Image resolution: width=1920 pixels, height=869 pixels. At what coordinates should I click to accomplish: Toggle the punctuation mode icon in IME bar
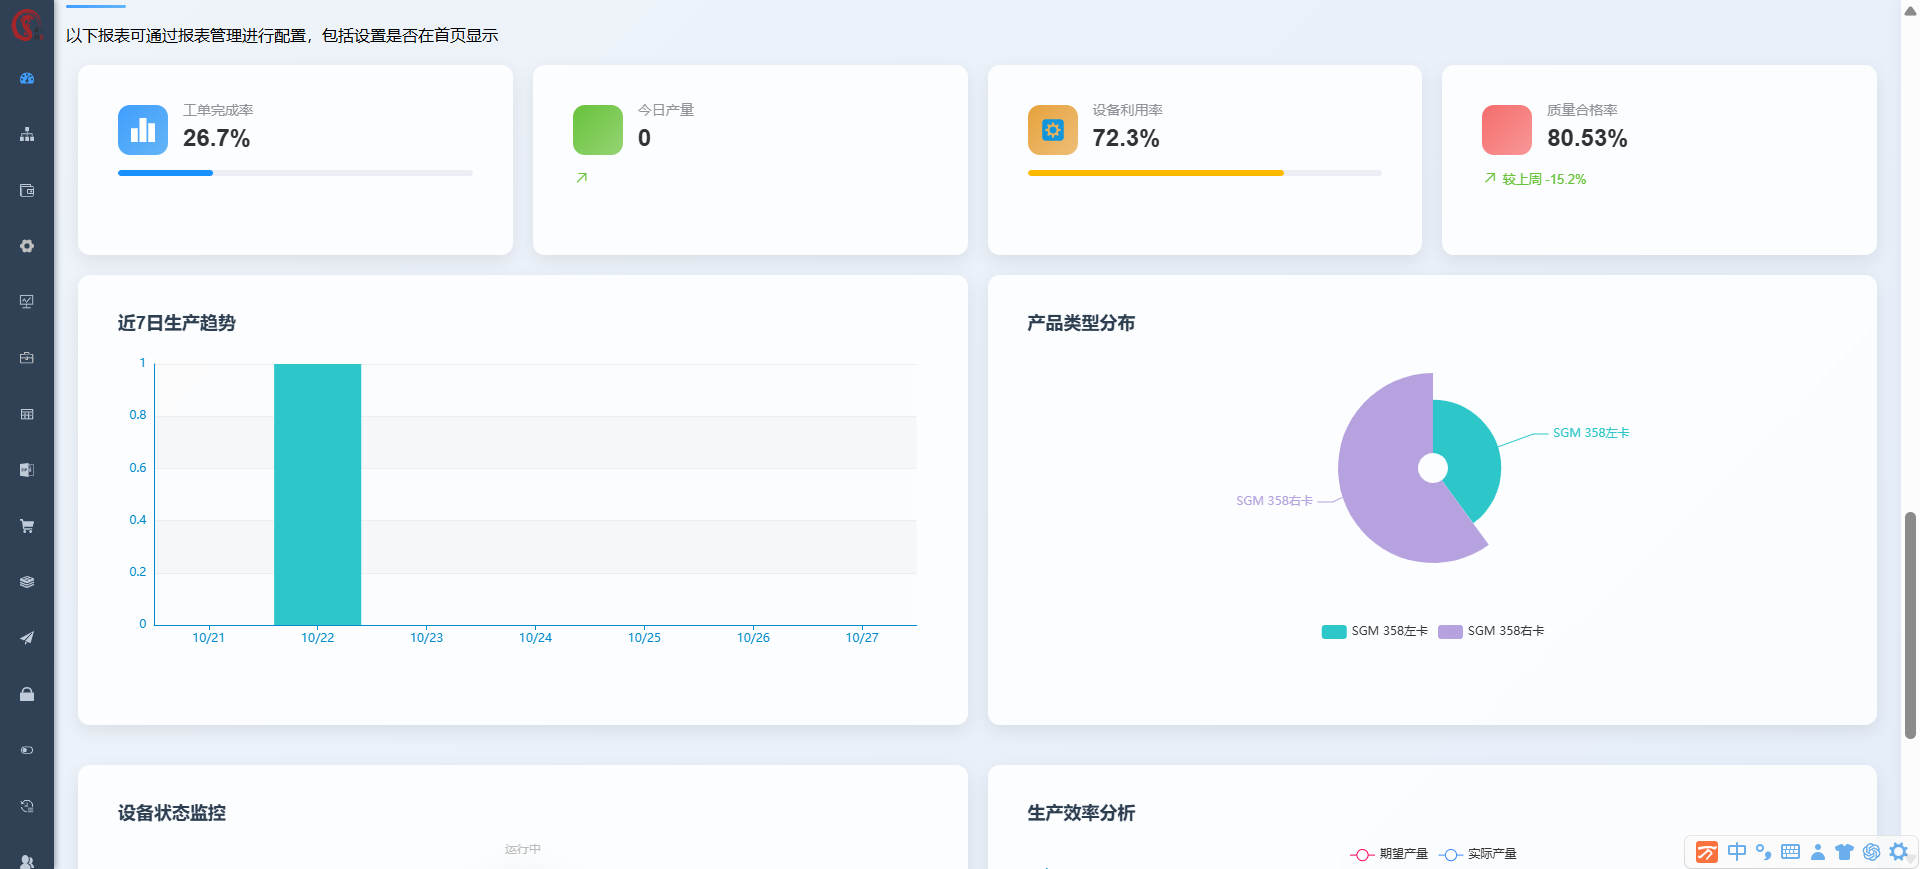point(1764,852)
